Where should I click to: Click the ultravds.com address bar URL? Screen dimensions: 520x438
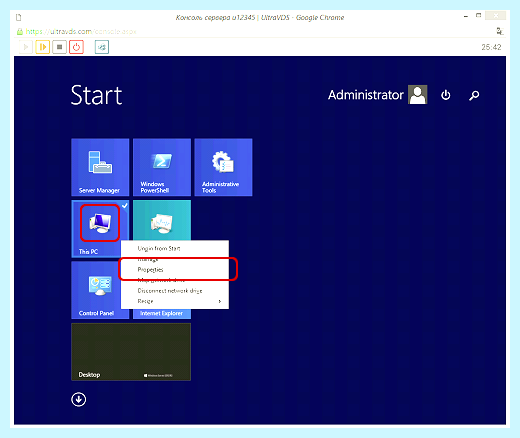point(81,32)
